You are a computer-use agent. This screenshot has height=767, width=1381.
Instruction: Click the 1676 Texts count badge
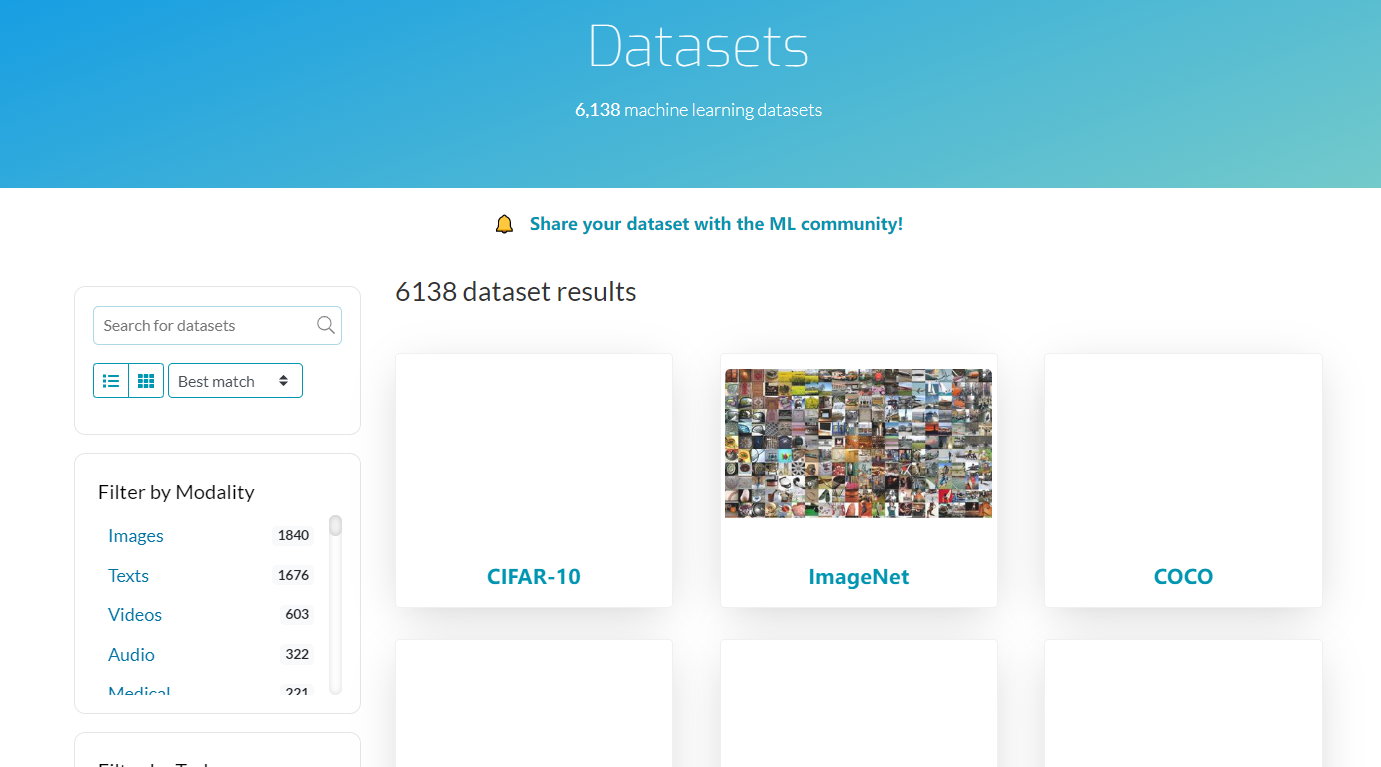(293, 576)
